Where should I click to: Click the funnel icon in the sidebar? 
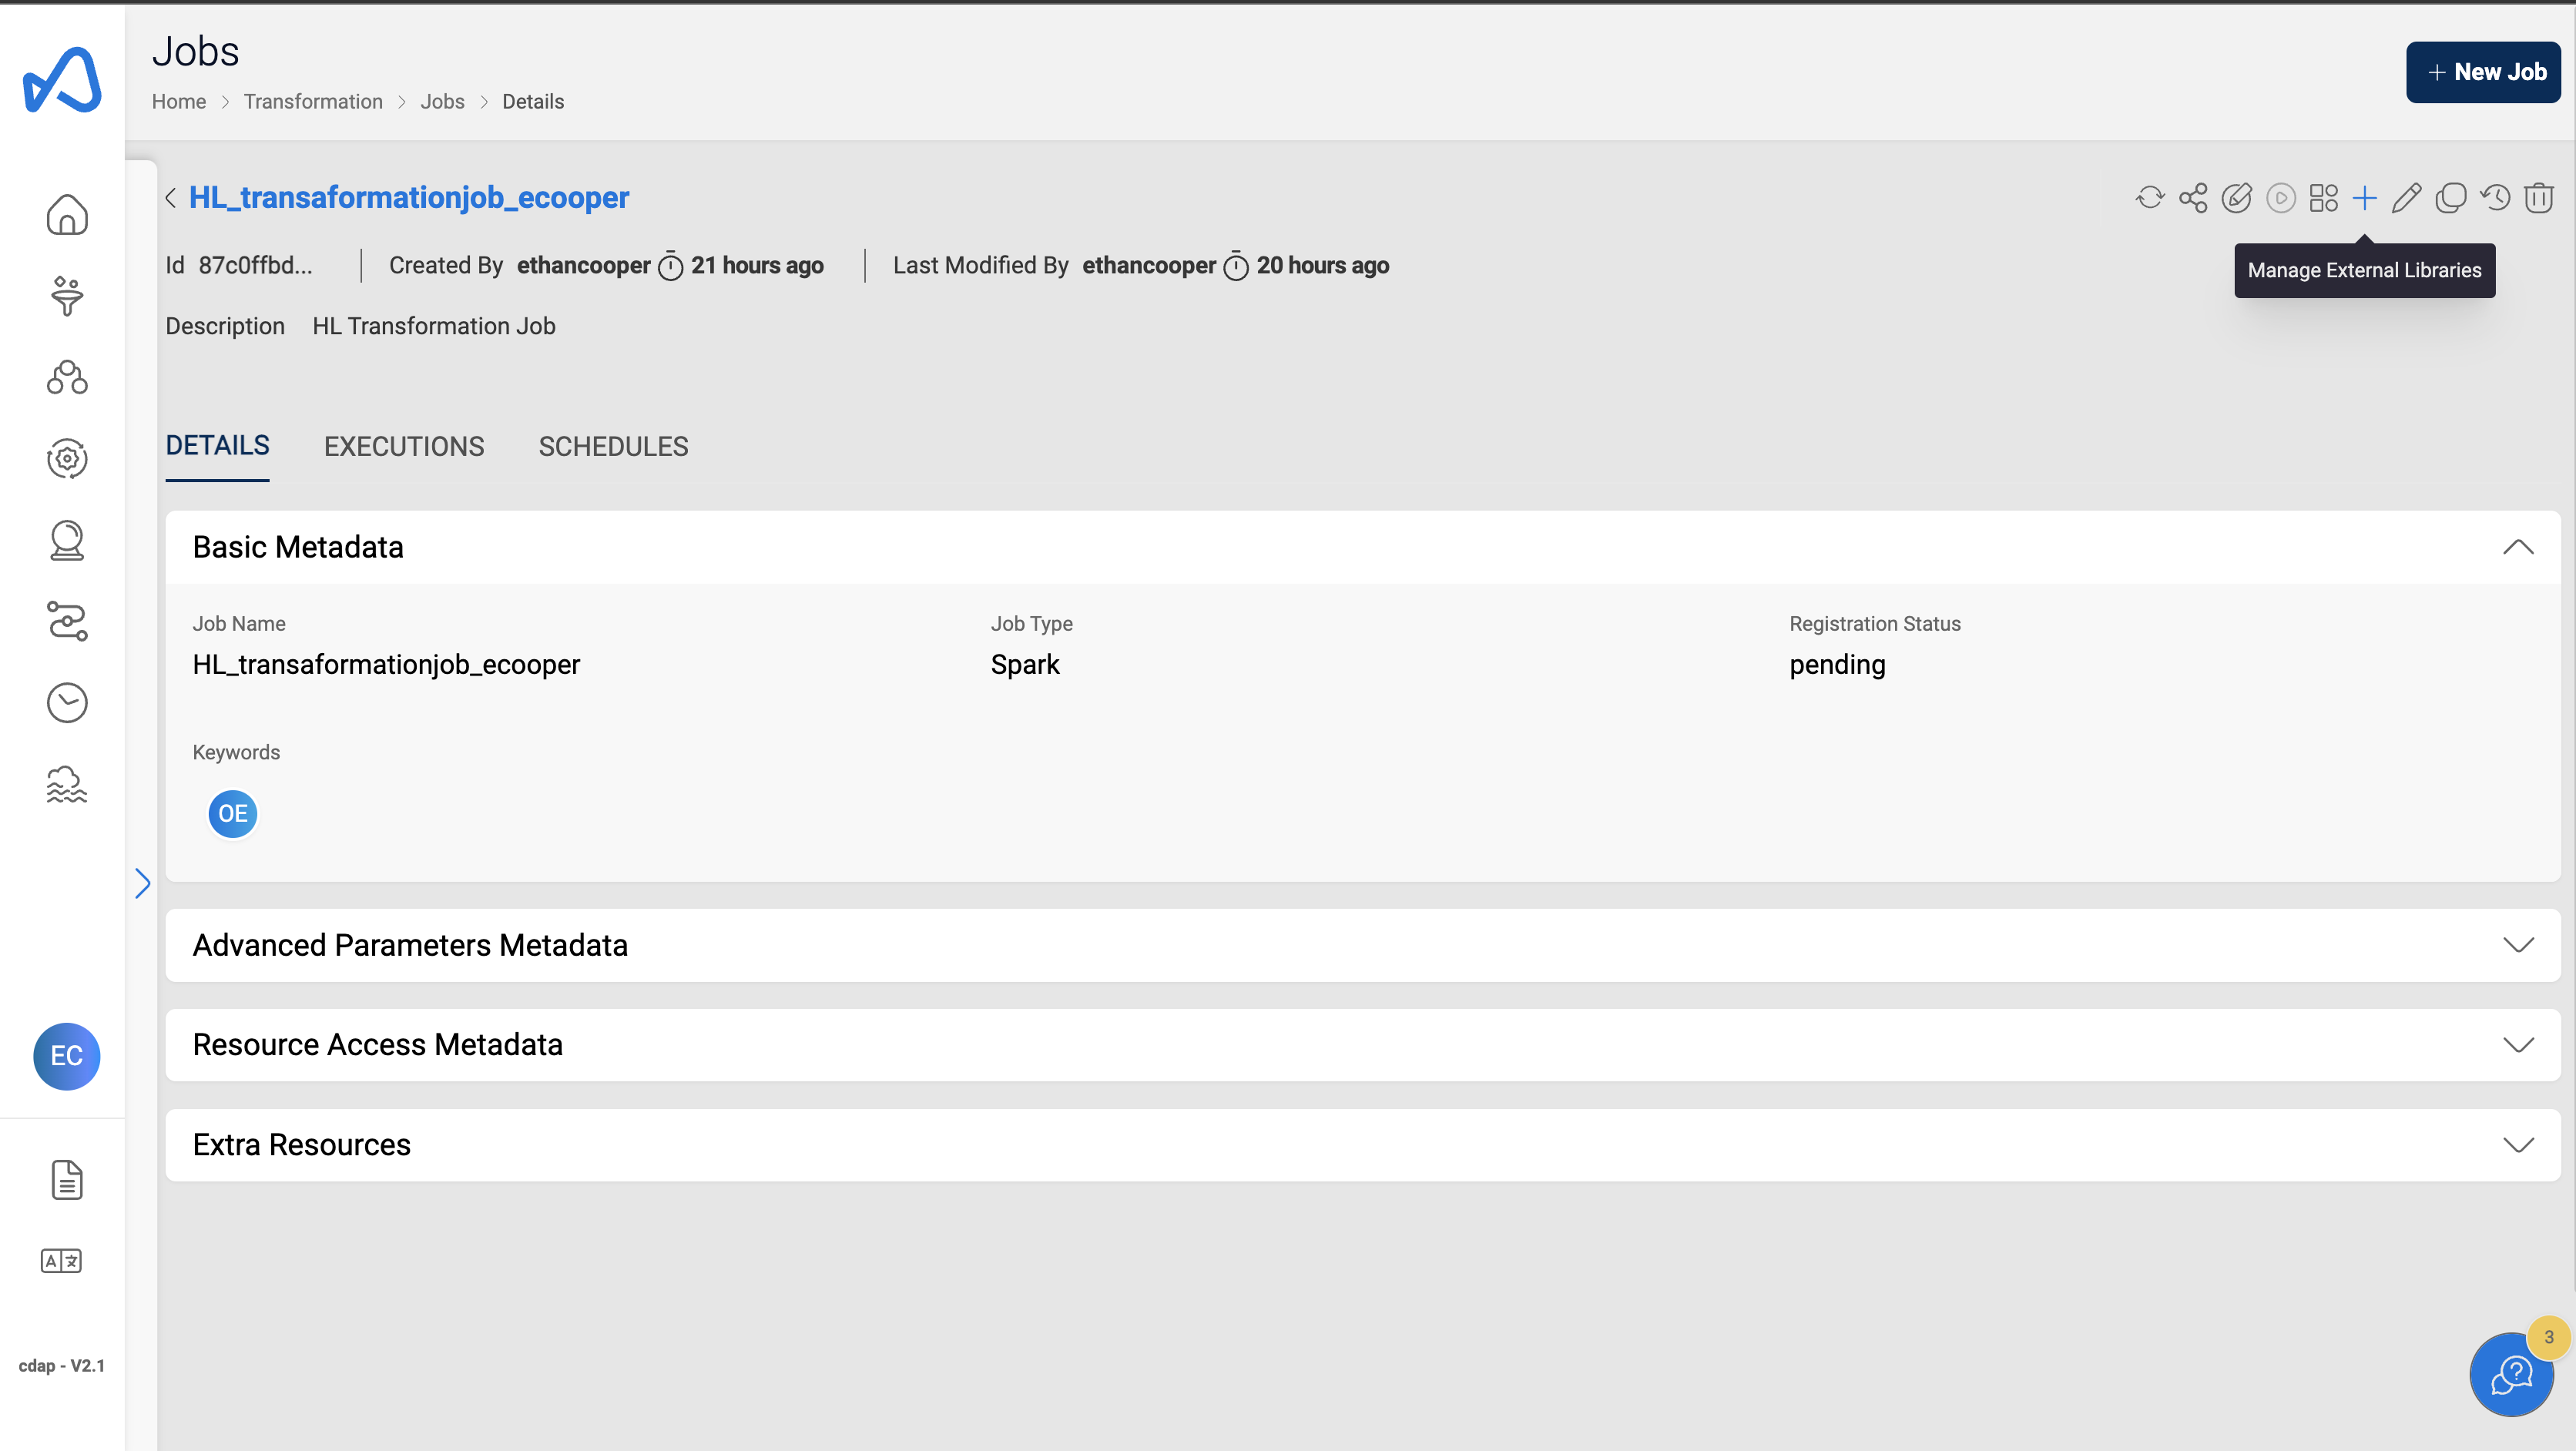(67, 296)
